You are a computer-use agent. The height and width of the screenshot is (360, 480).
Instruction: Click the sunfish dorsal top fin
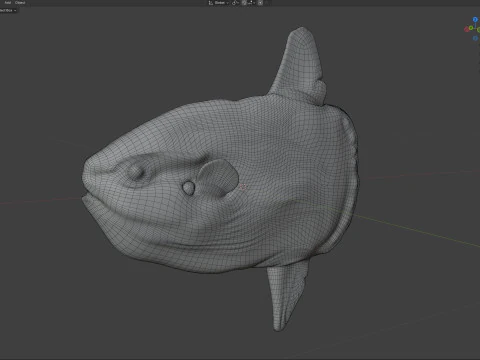[x=300, y=65]
